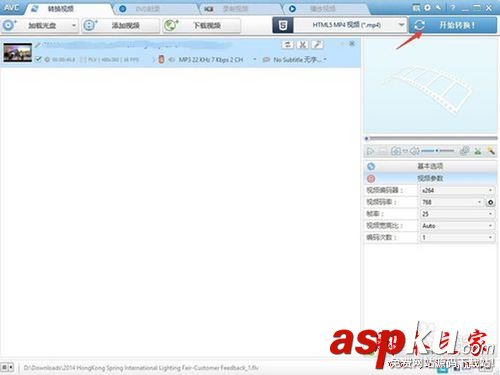This screenshot has height=375, width=500.
Task: Collapse the 视频参数 section
Action: pyautogui.click(x=430, y=178)
